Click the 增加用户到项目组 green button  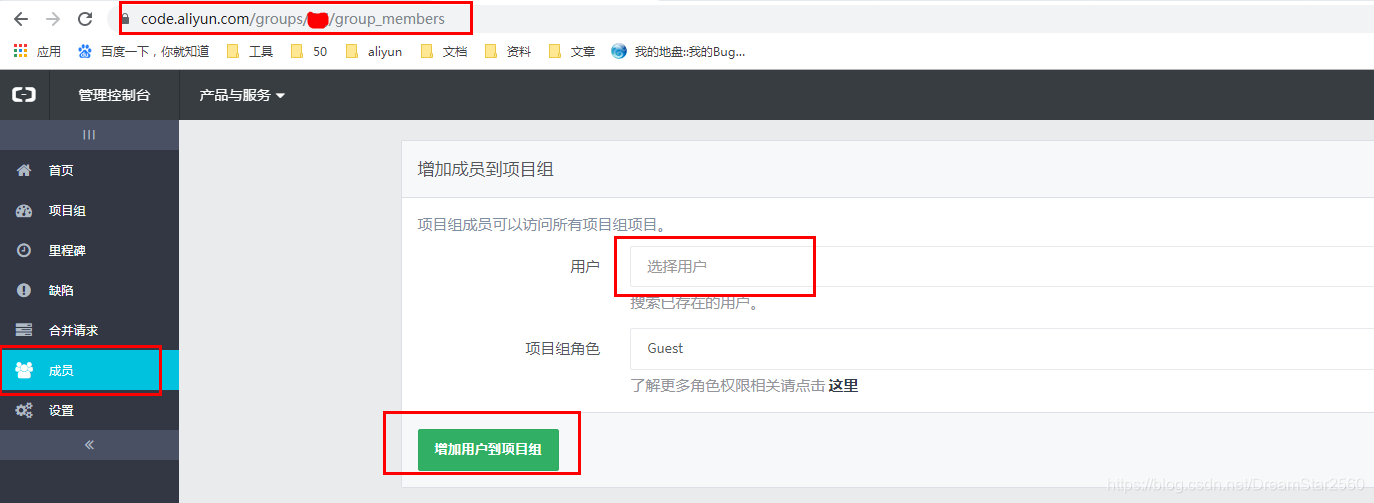488,450
